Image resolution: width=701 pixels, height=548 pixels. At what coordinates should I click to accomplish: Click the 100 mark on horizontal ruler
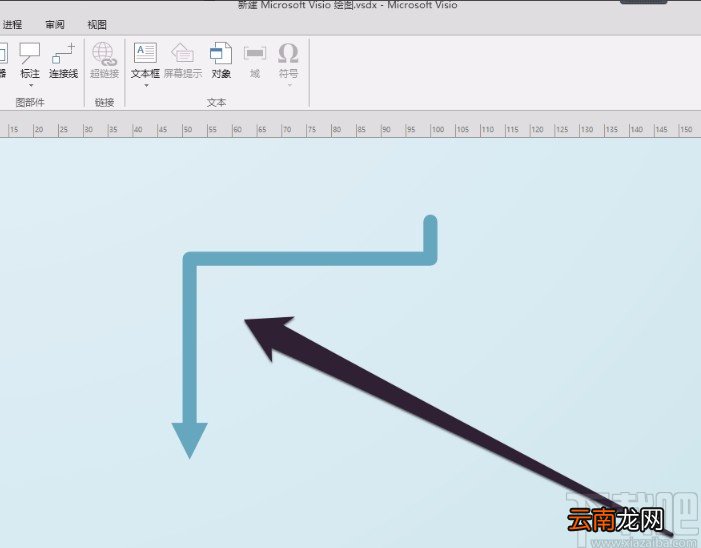438,130
